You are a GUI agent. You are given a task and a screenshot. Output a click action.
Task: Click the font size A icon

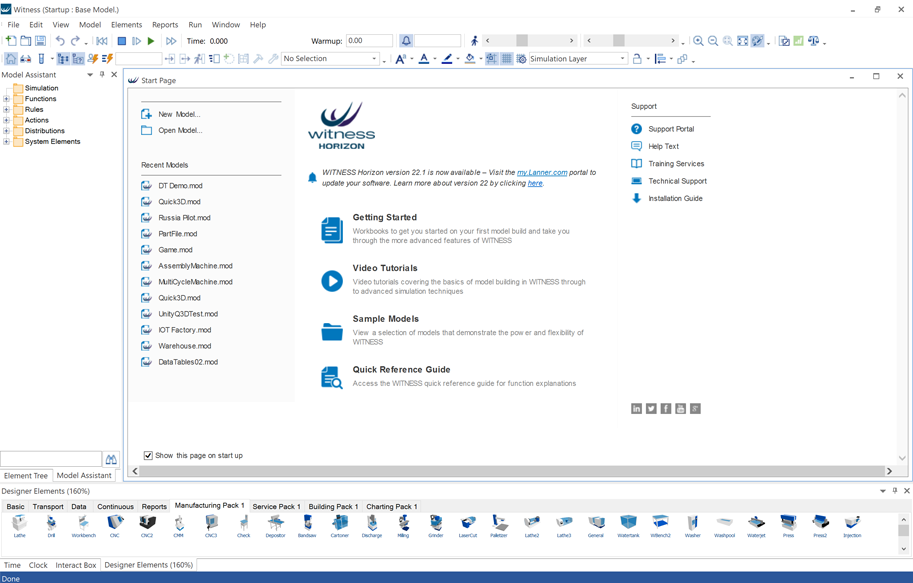pyautogui.click(x=400, y=58)
